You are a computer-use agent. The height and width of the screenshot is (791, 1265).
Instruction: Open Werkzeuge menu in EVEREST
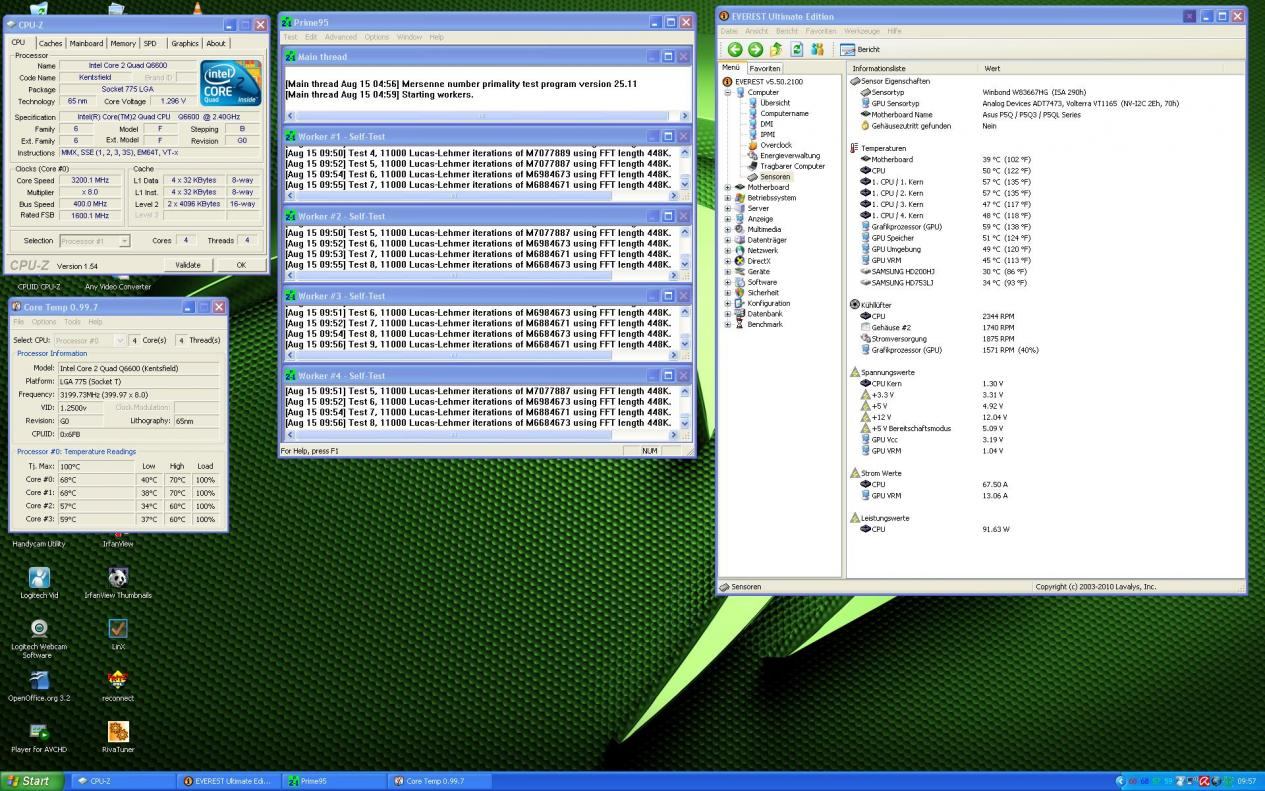(x=862, y=31)
